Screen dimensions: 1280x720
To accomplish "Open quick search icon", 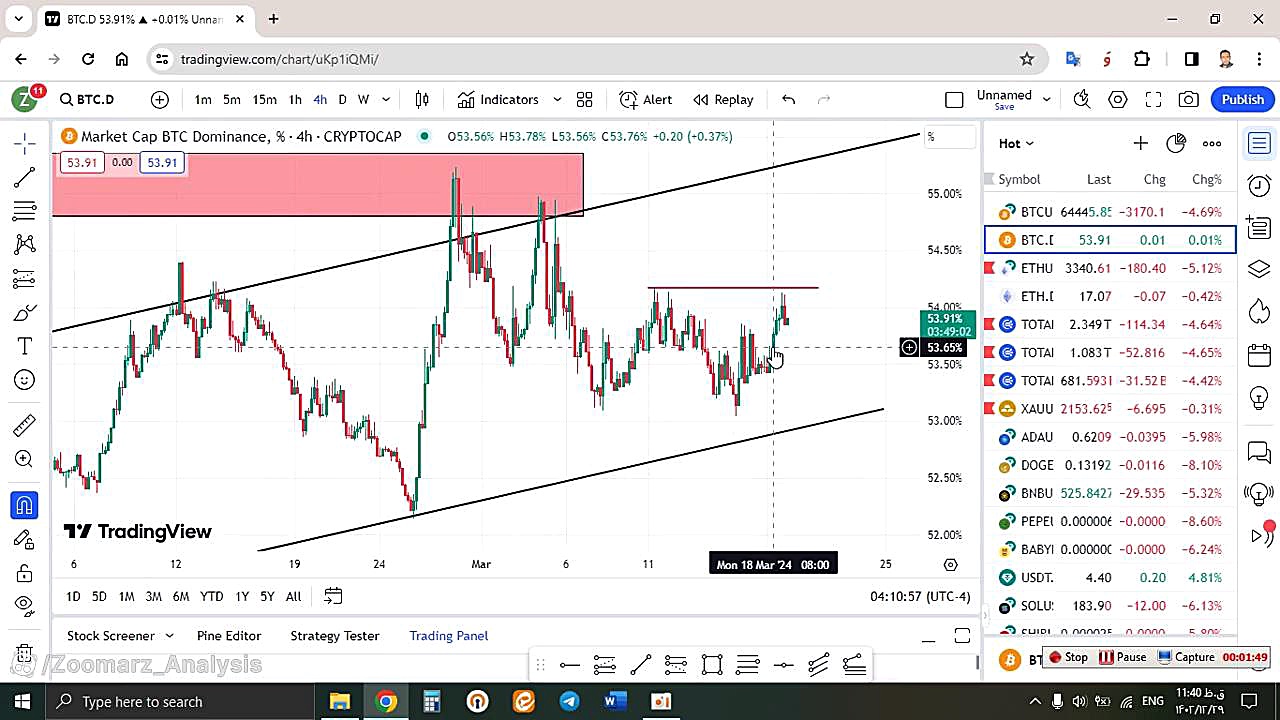I will pos(1082,99).
